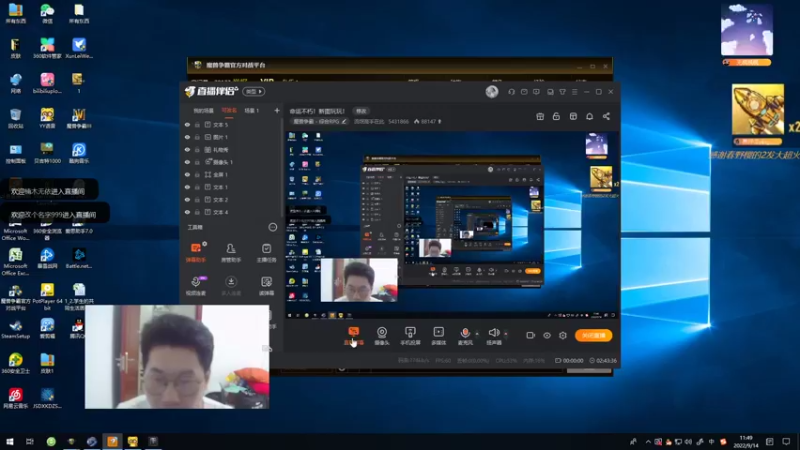Open the gift box icon above the preview
This screenshot has width=800, height=450.
click(540, 116)
